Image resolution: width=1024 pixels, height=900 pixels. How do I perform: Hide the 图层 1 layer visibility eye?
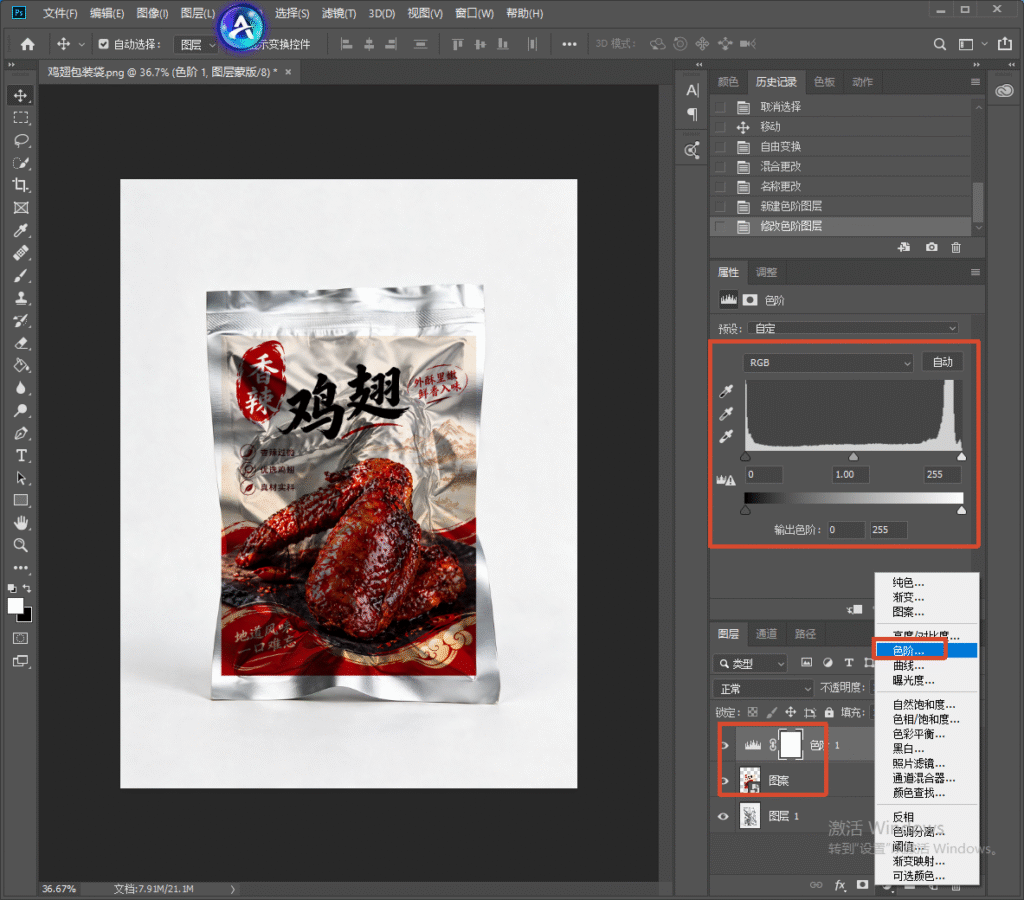tap(723, 816)
